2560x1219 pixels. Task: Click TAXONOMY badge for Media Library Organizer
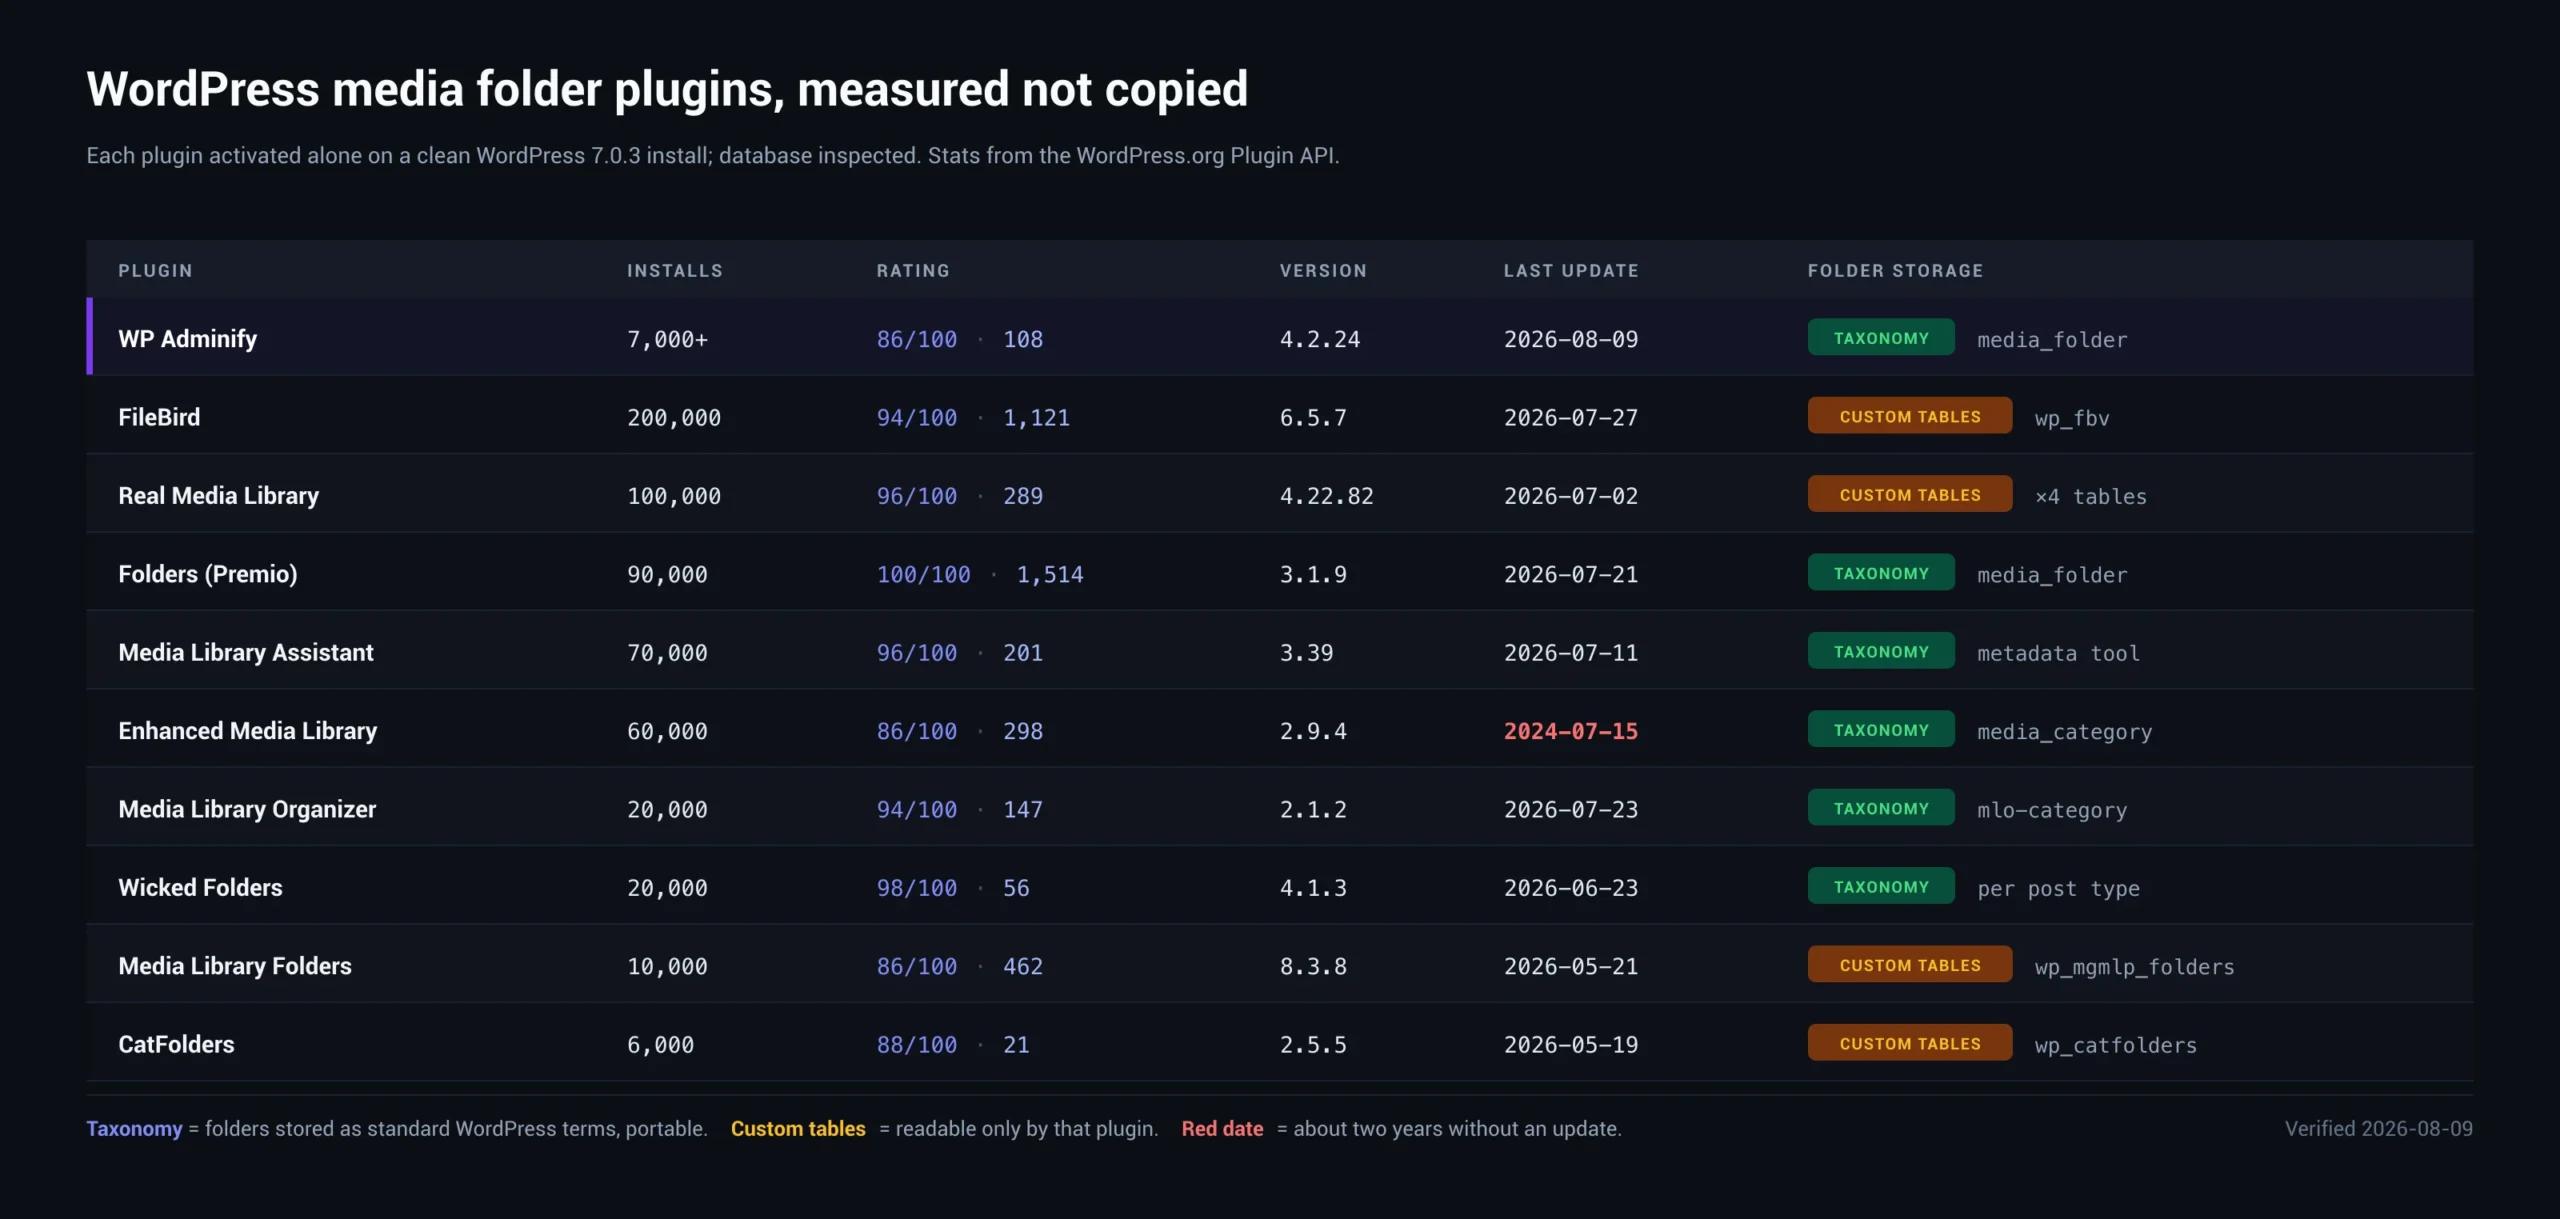click(x=1881, y=808)
